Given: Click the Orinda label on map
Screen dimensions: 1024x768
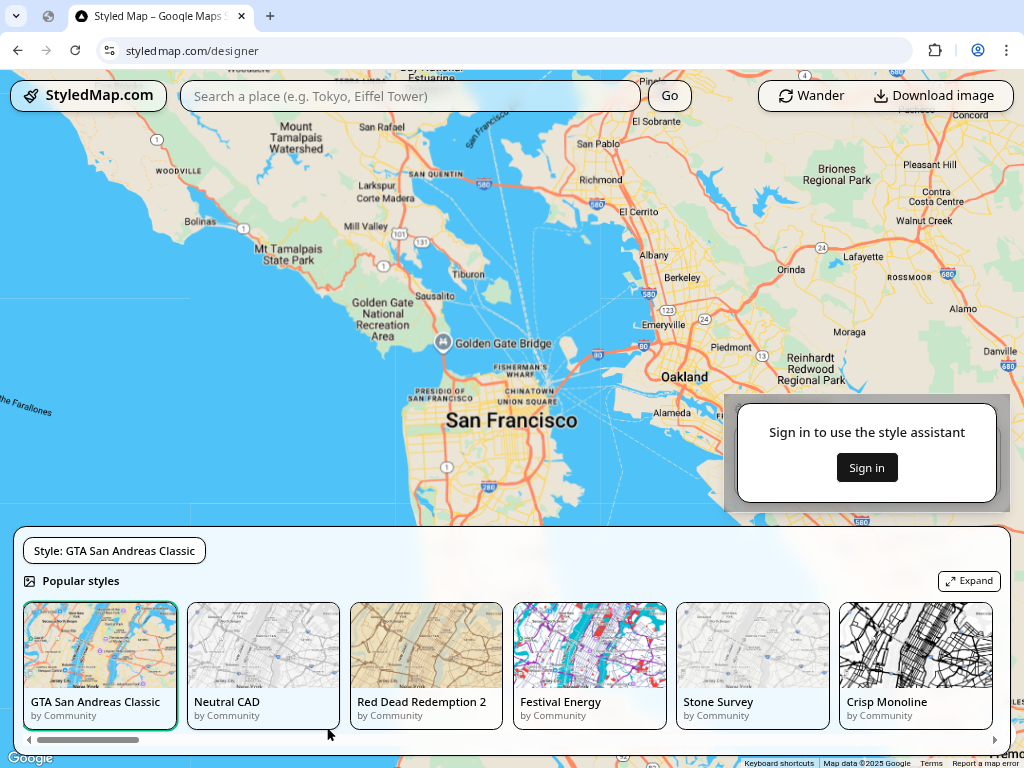Looking at the screenshot, I should click(791, 270).
